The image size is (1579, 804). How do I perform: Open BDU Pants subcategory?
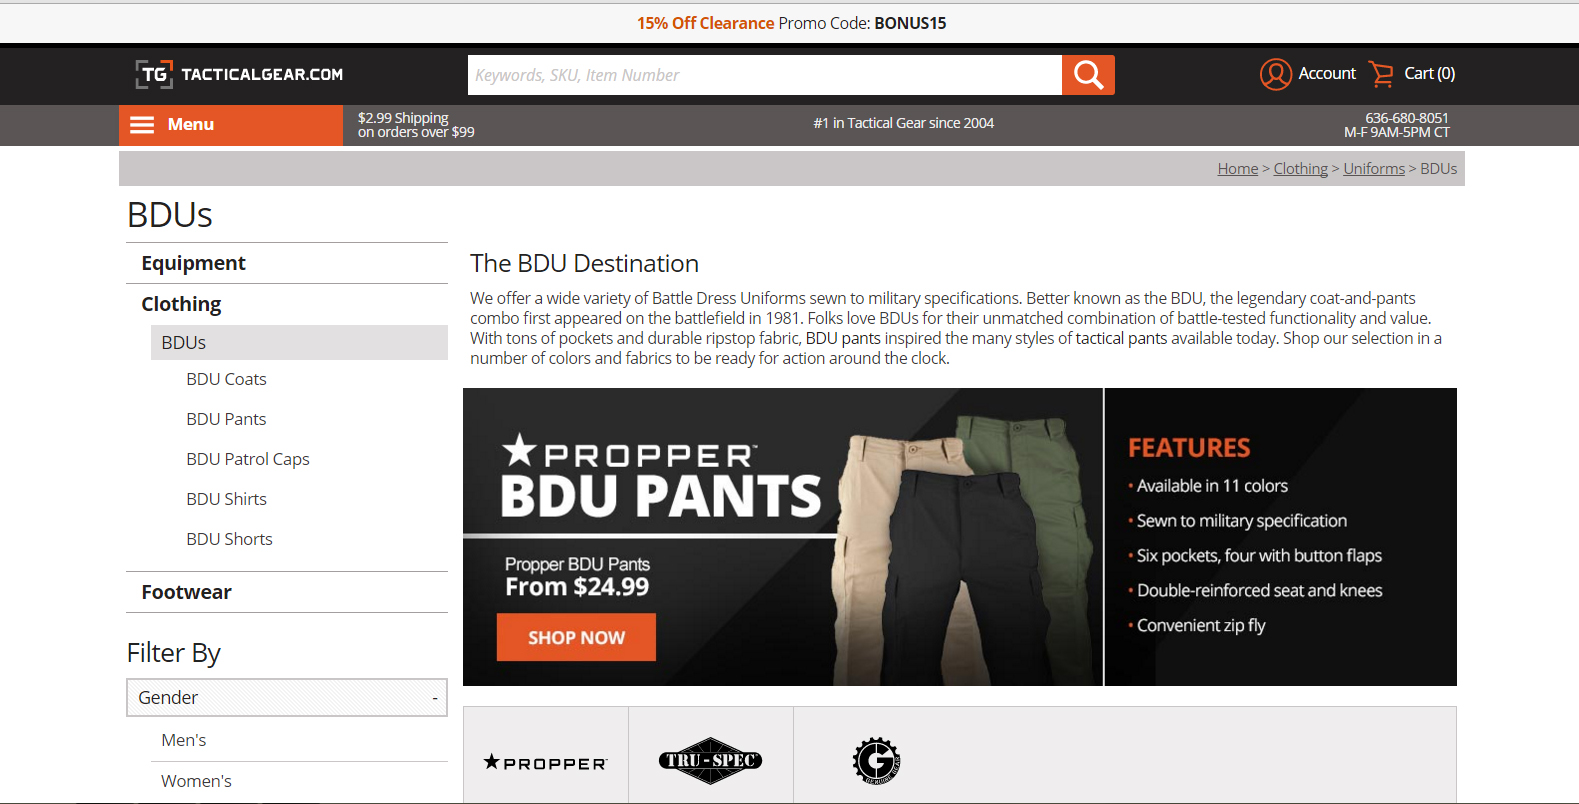[226, 419]
